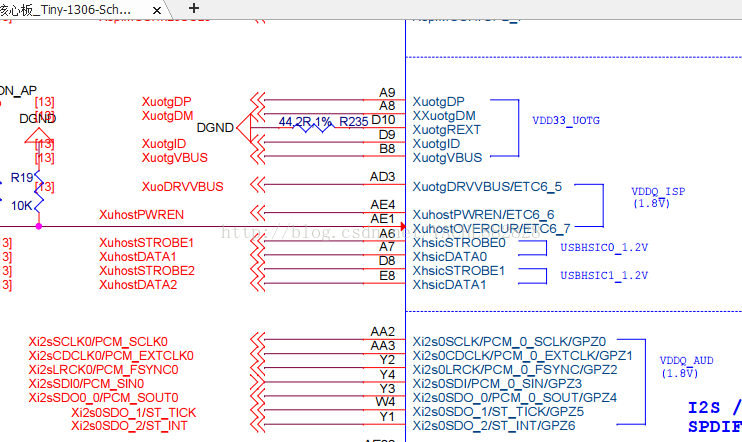Image resolution: width=742 pixels, height=442 pixels.
Task: Select the XhsicSTROBE1 pin name
Action: click(x=459, y=271)
